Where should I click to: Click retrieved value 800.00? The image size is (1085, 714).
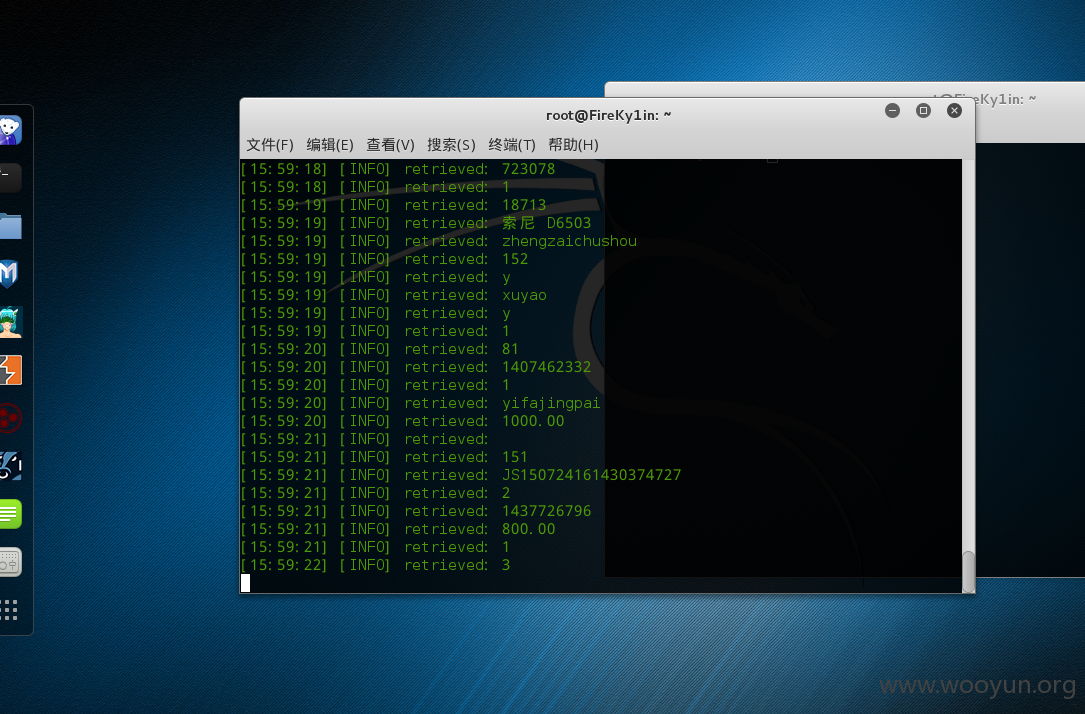point(529,529)
